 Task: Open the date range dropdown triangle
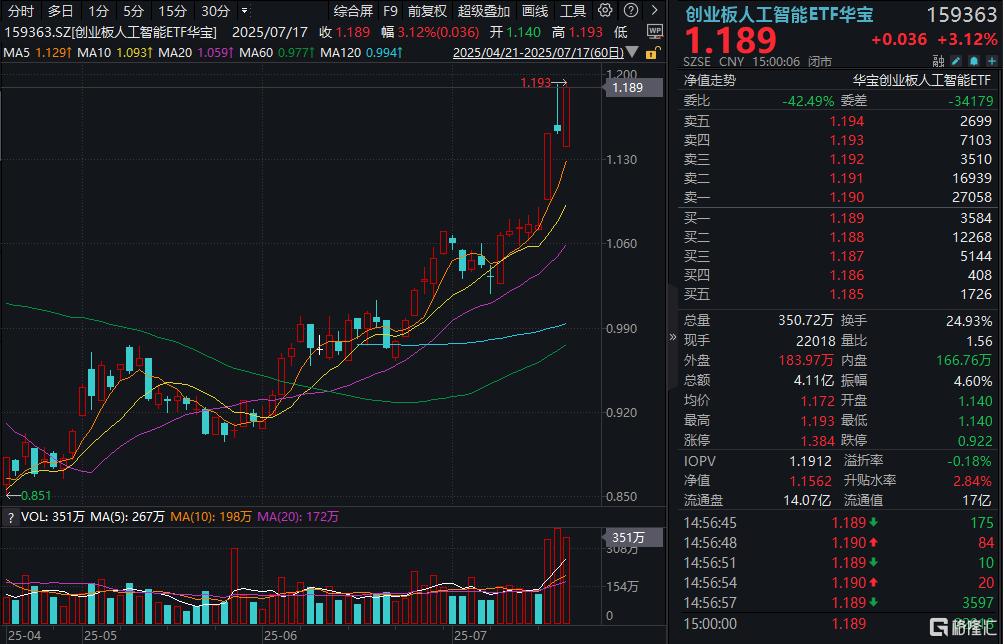[x=631, y=52]
